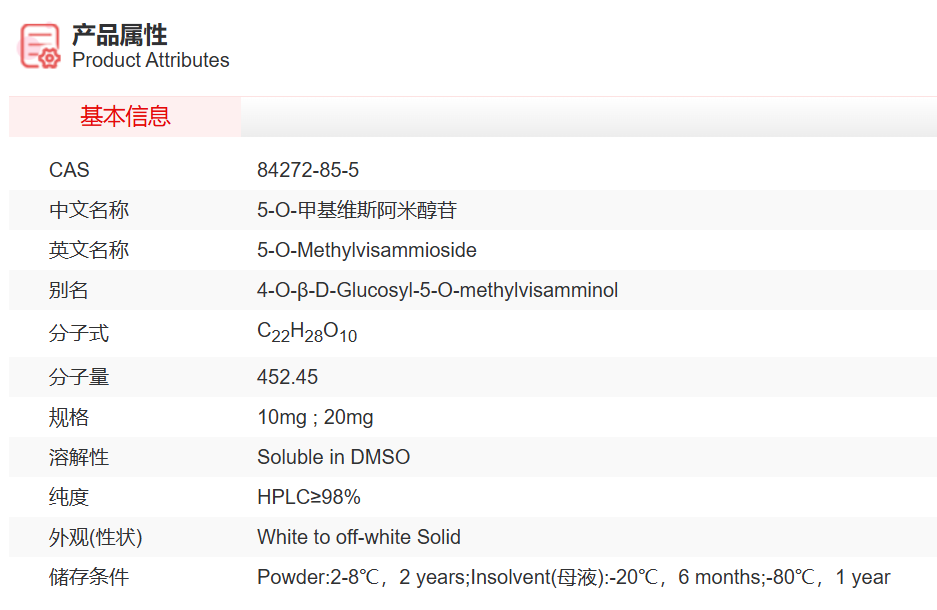Click the 产品属性 heading
937x610 pixels.
click(x=119, y=35)
